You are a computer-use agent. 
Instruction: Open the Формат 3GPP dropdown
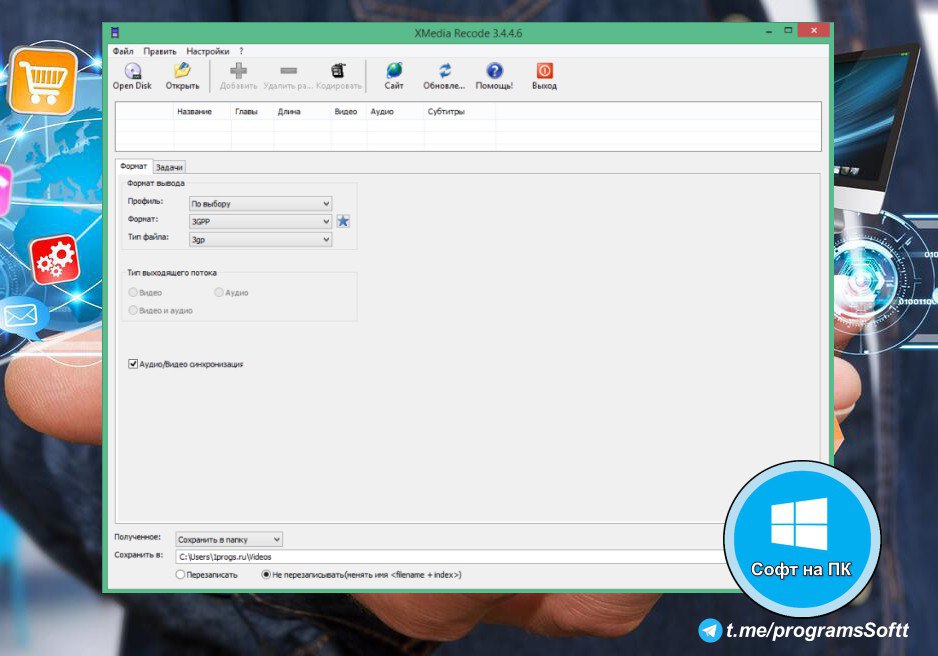click(x=260, y=221)
